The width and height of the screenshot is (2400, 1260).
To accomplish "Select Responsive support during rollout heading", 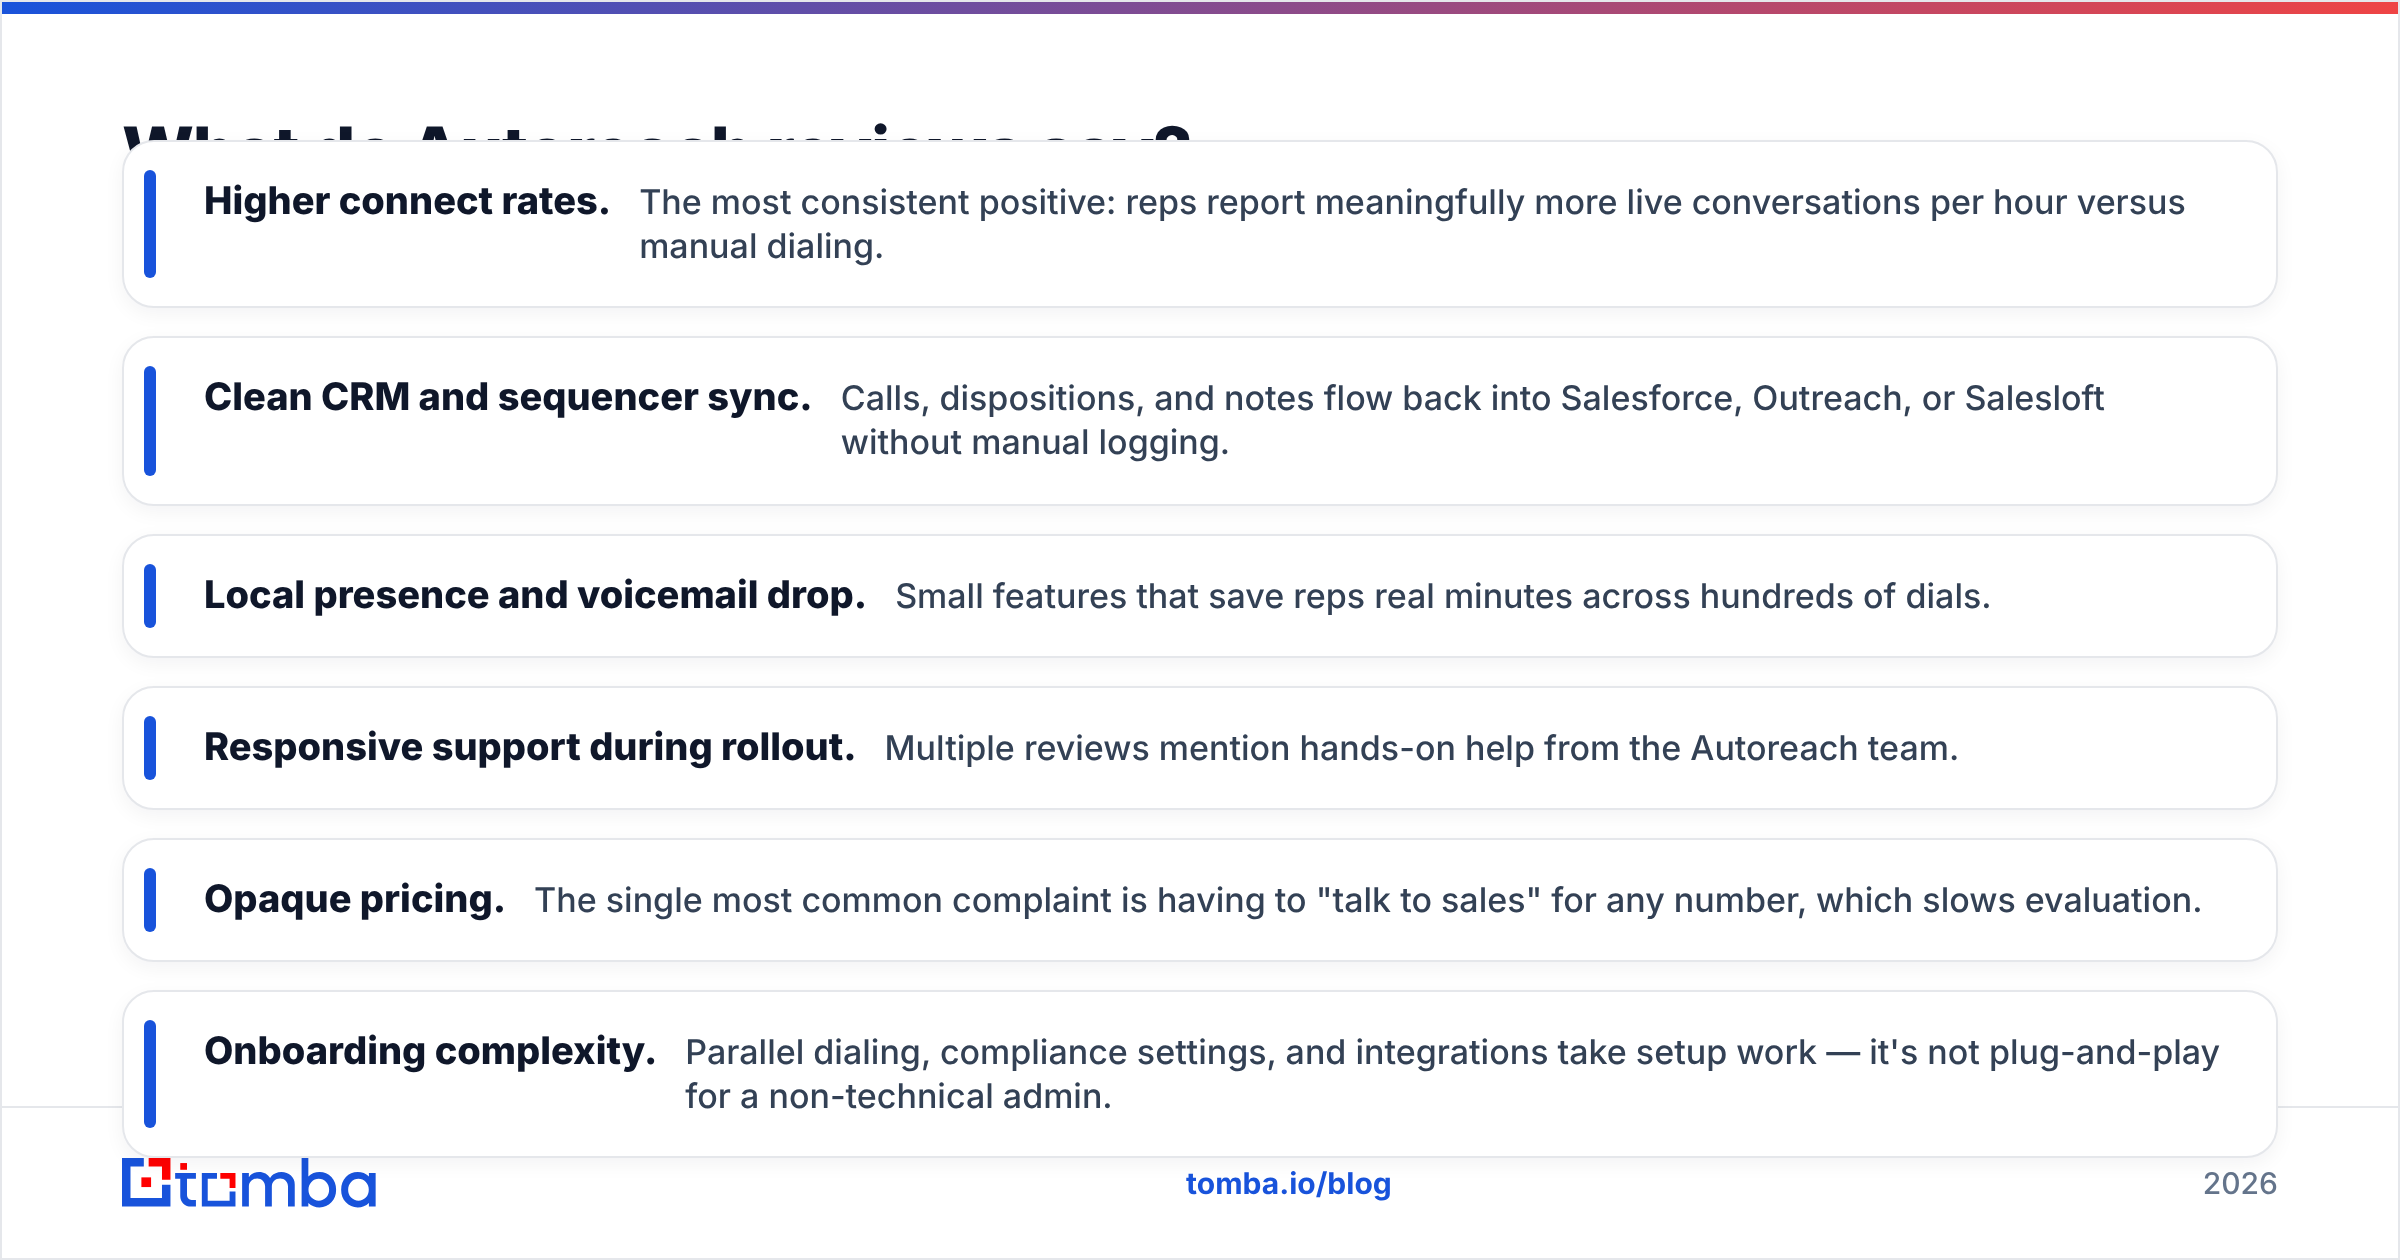I will [529, 748].
